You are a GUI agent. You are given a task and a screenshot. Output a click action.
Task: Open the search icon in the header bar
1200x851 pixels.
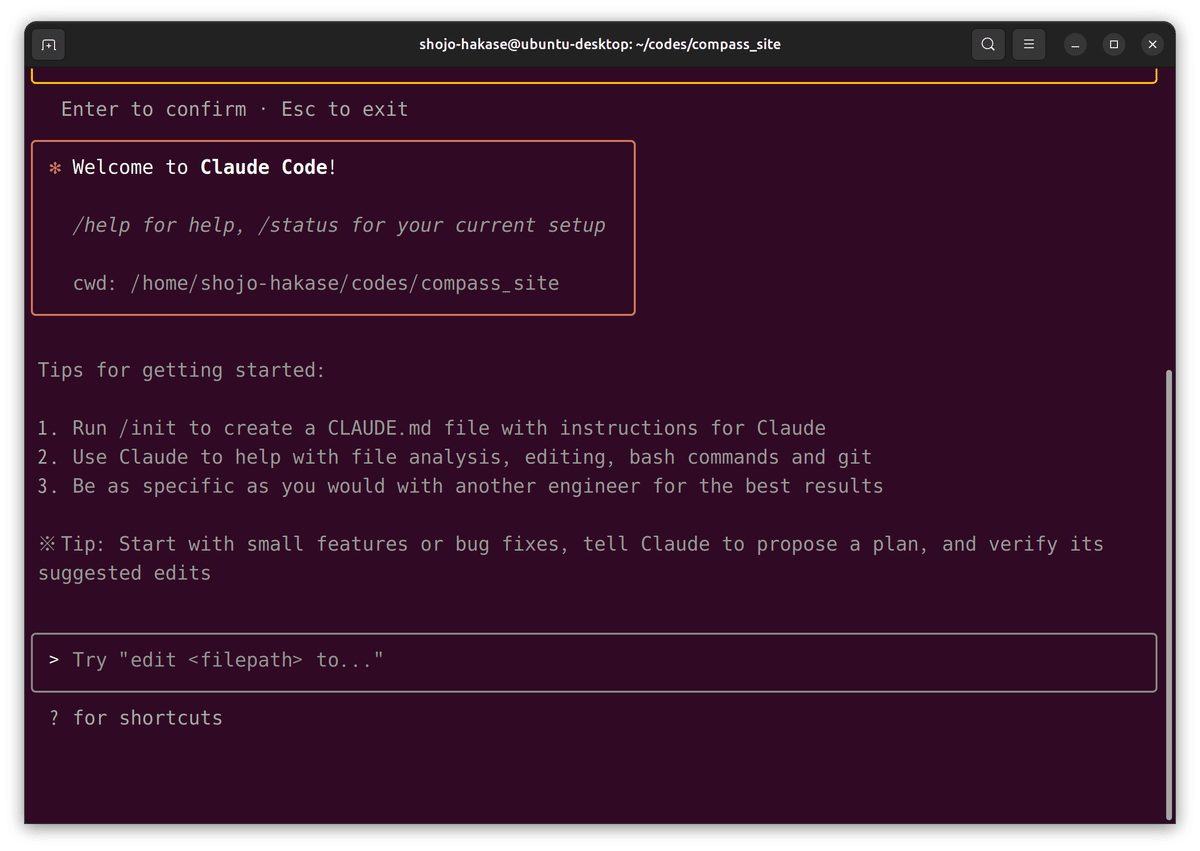988,44
